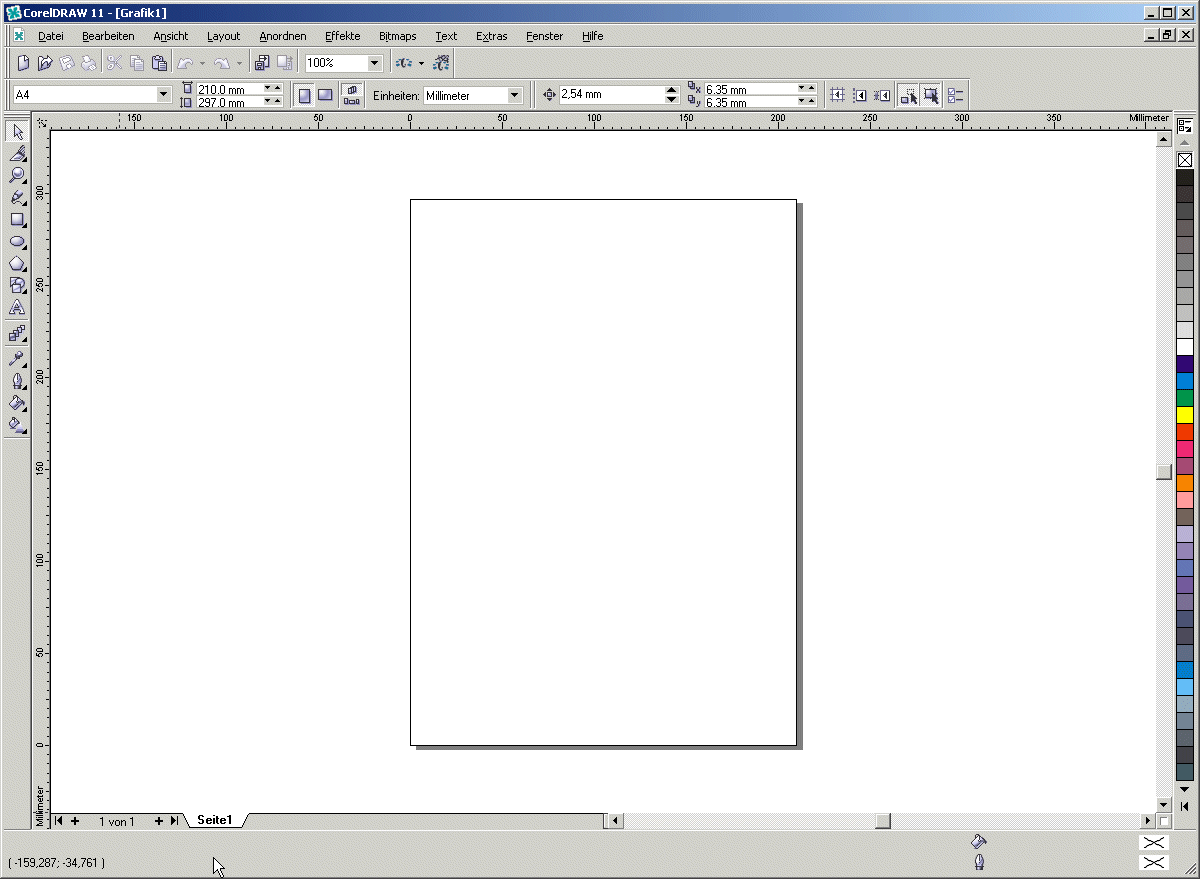Viewport: 1200px width, 879px height.
Task: Open the Bitmaps menu
Action: (398, 36)
